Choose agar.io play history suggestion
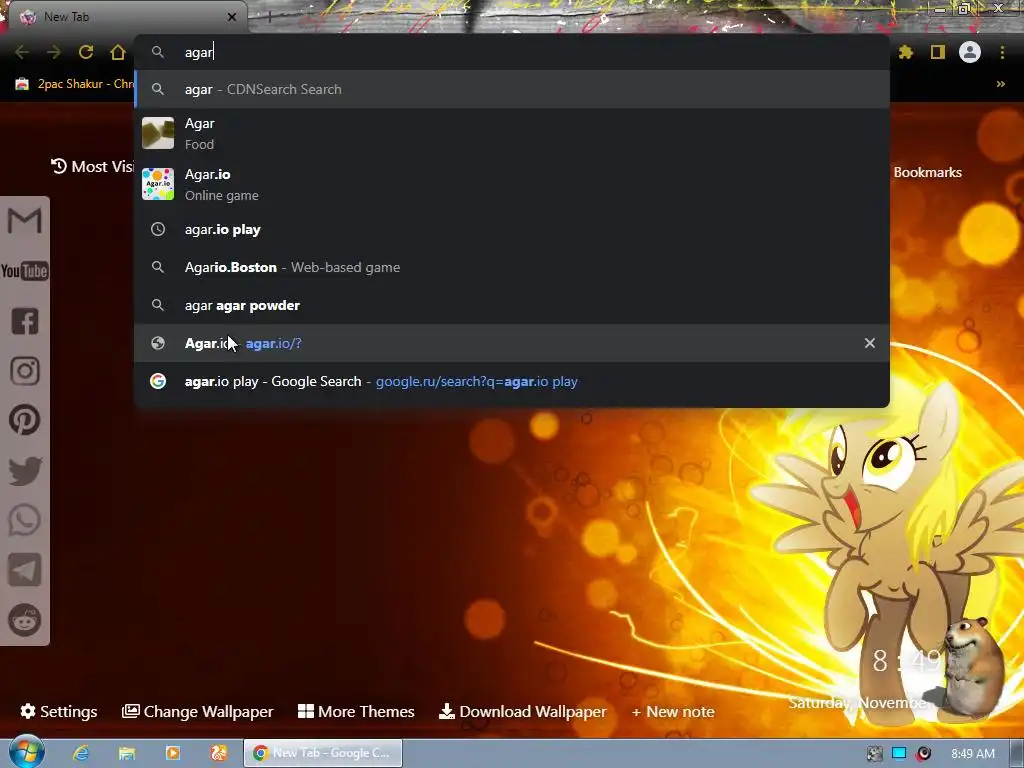Viewport: 1024px width, 768px height. pos(512,229)
